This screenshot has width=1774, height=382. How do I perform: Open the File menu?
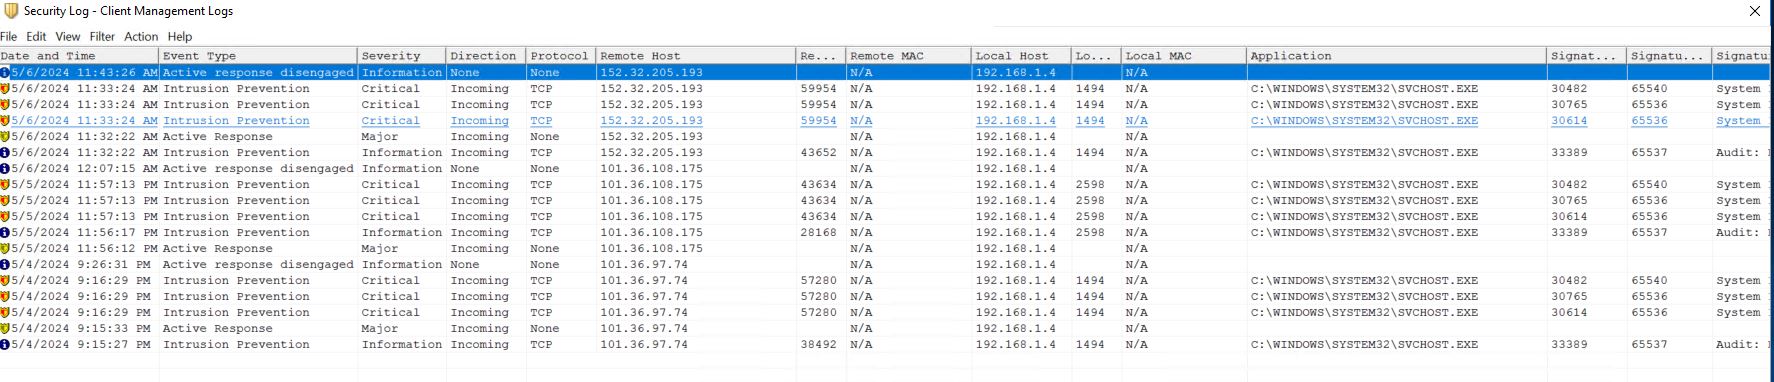point(9,36)
